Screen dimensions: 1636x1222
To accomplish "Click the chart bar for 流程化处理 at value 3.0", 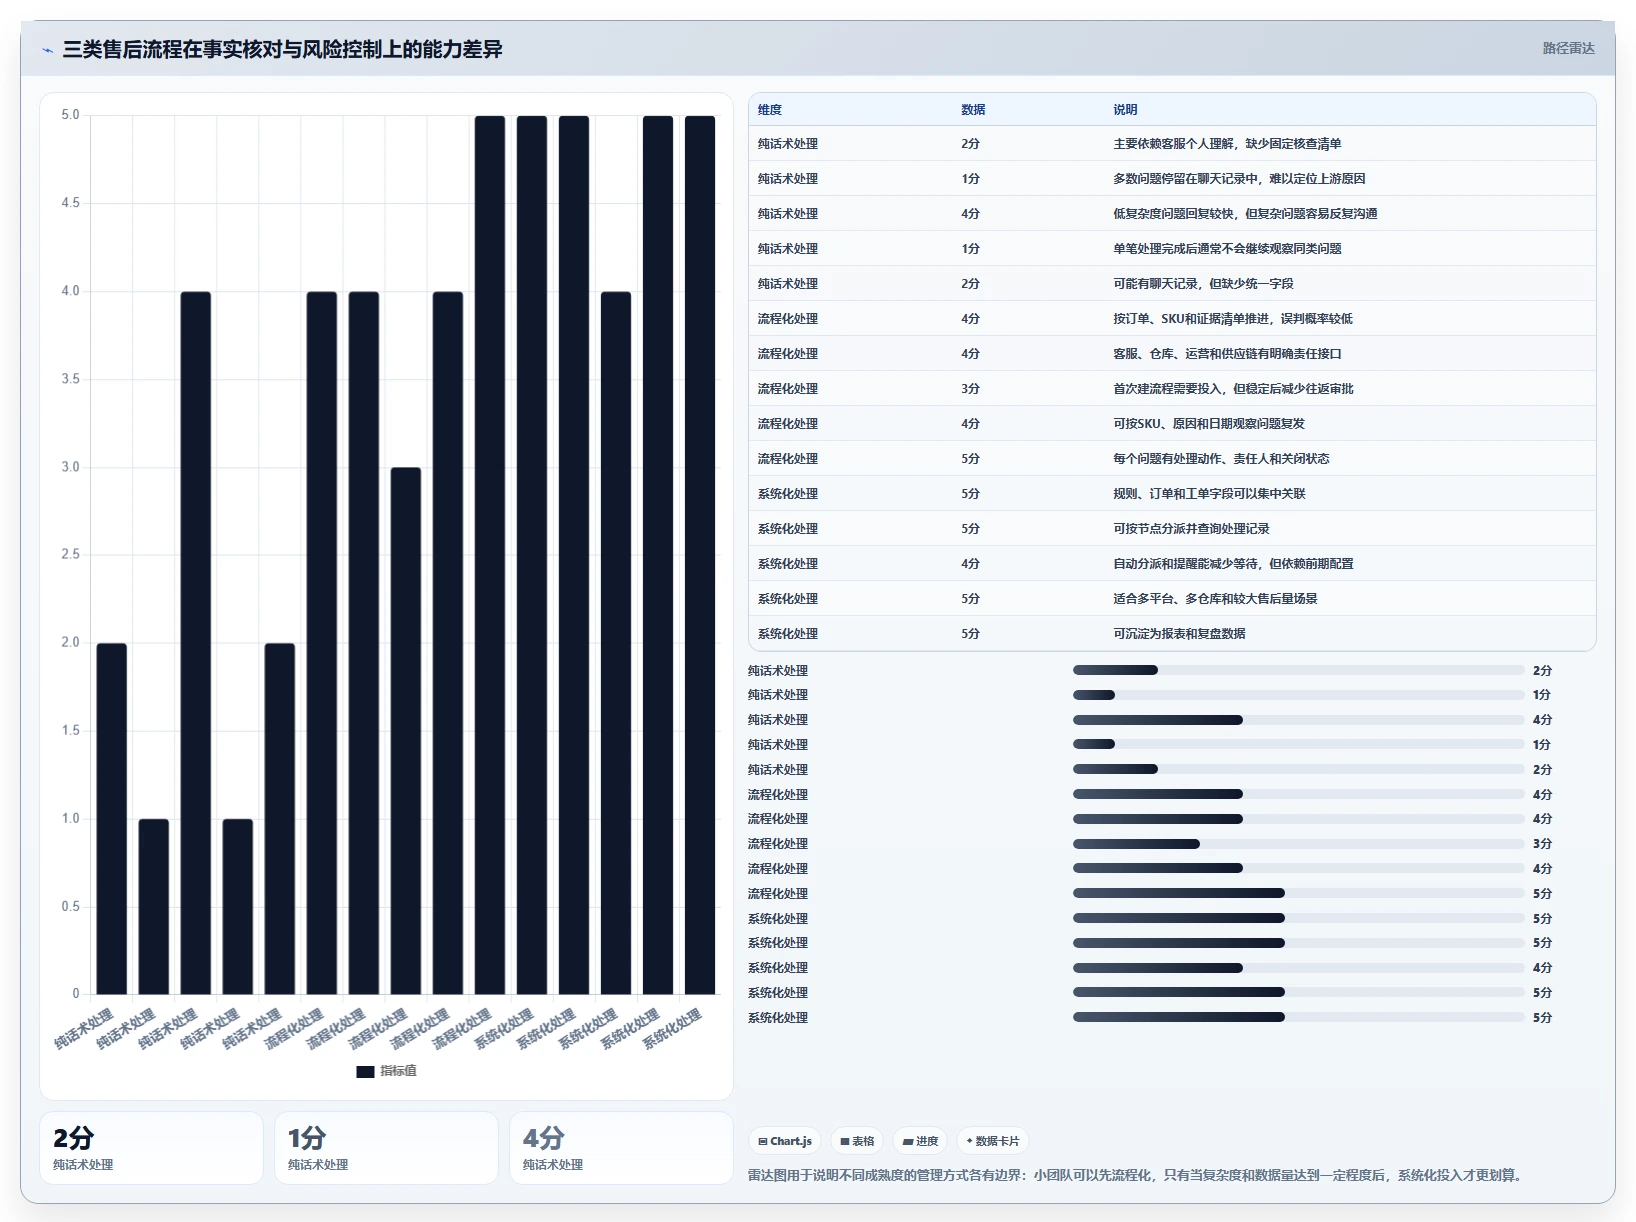I will (x=406, y=730).
